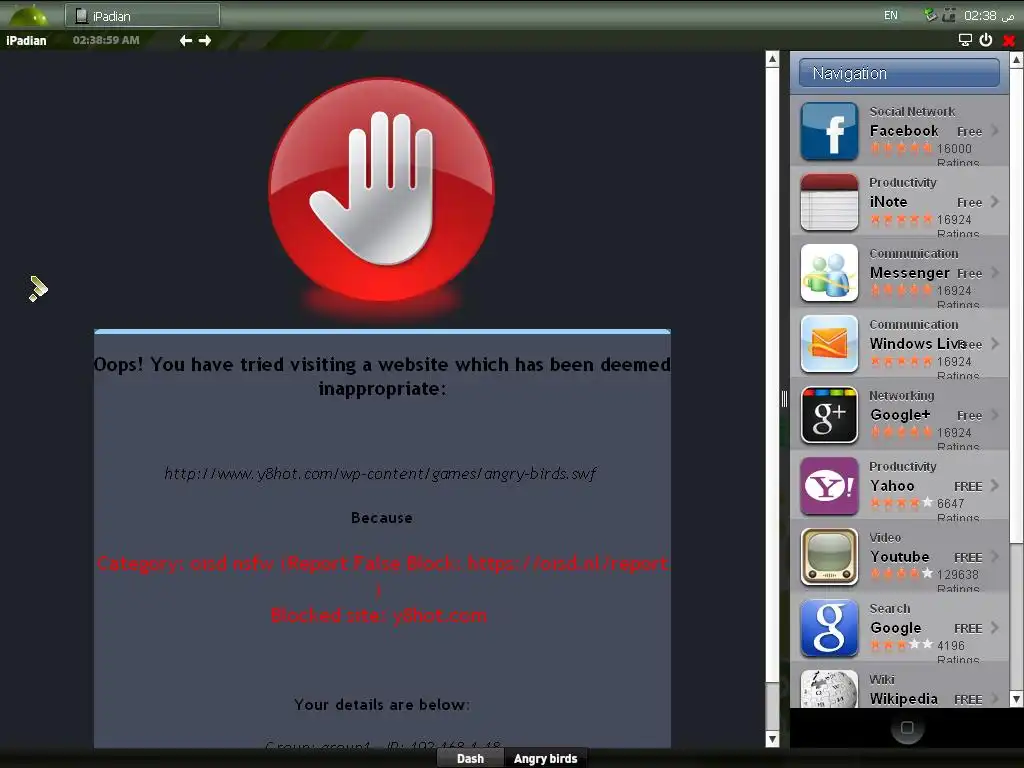Open the Windows Live mail icon

point(829,344)
